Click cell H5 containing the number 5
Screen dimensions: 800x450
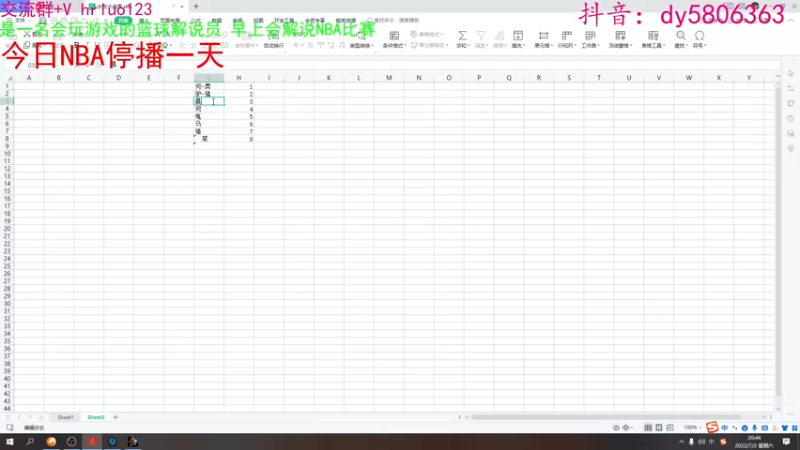(239, 116)
